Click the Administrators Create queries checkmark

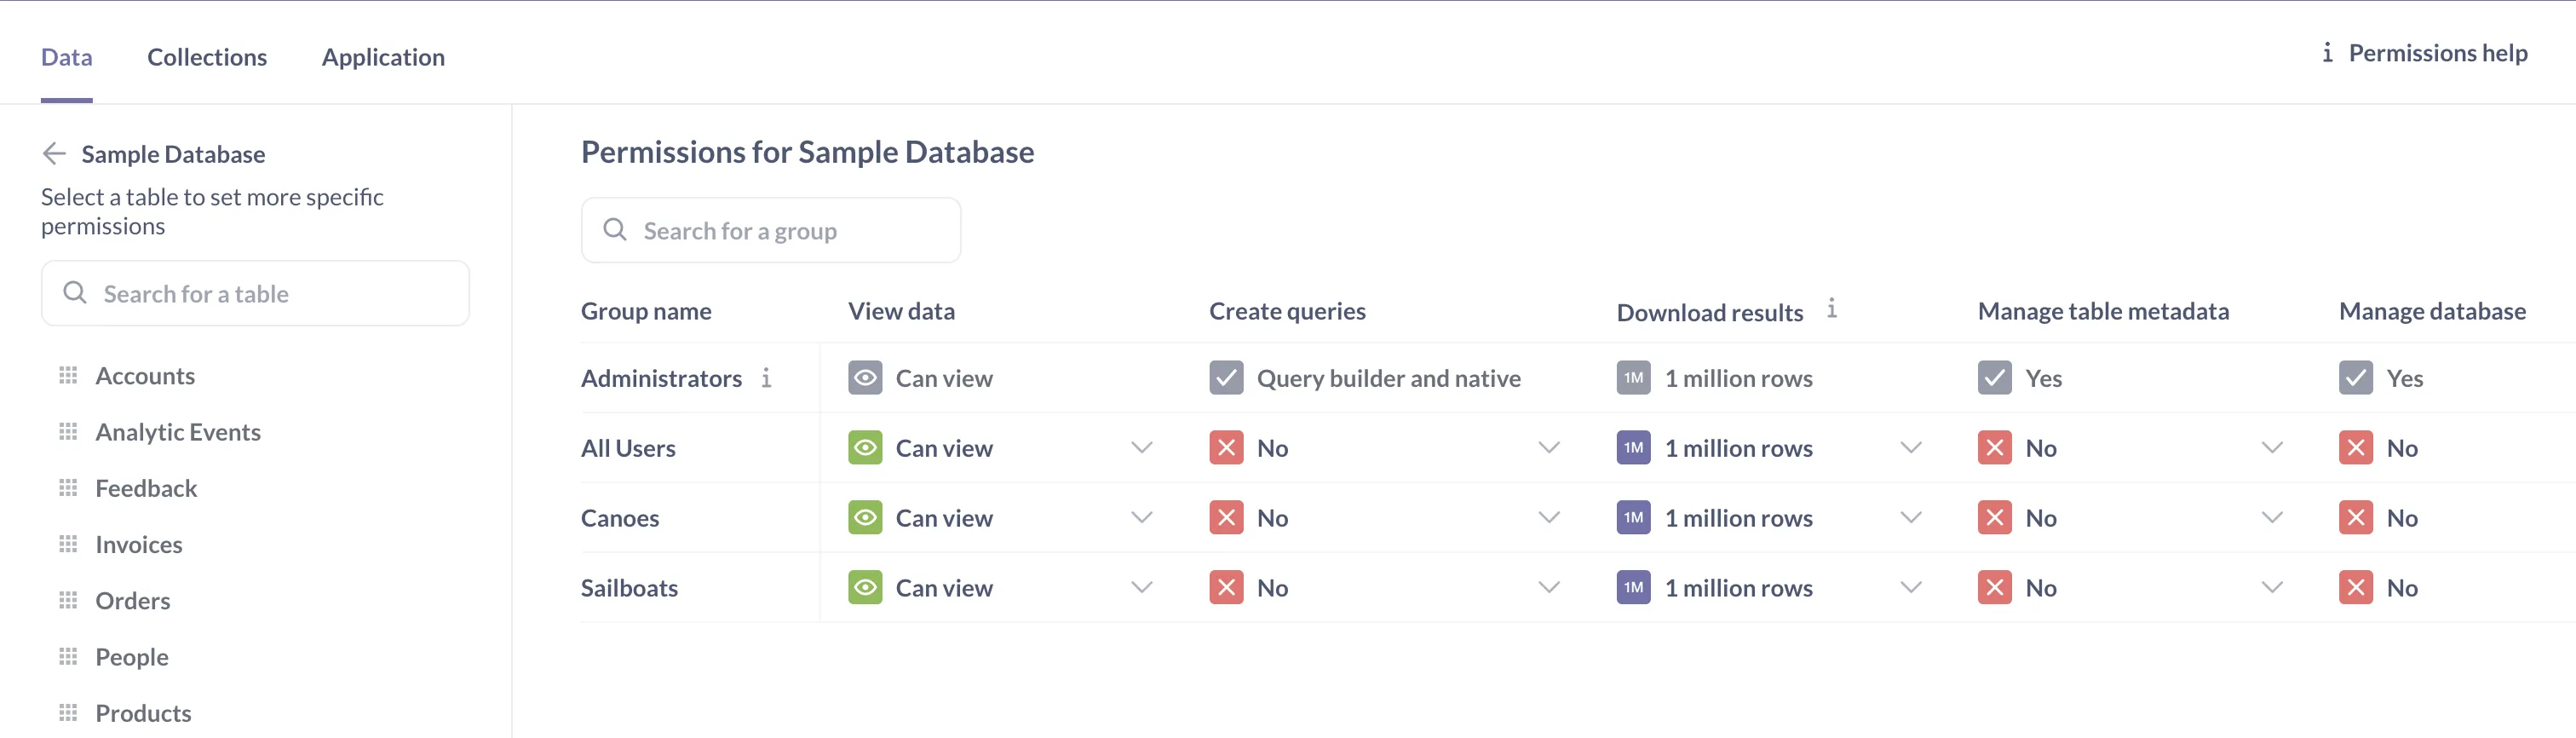pos(1226,377)
